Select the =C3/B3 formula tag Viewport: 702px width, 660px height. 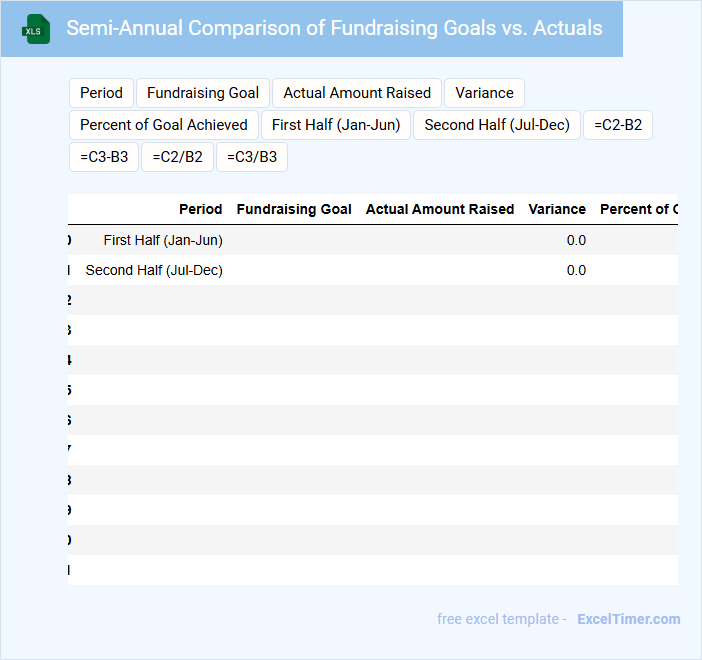[x=252, y=157]
